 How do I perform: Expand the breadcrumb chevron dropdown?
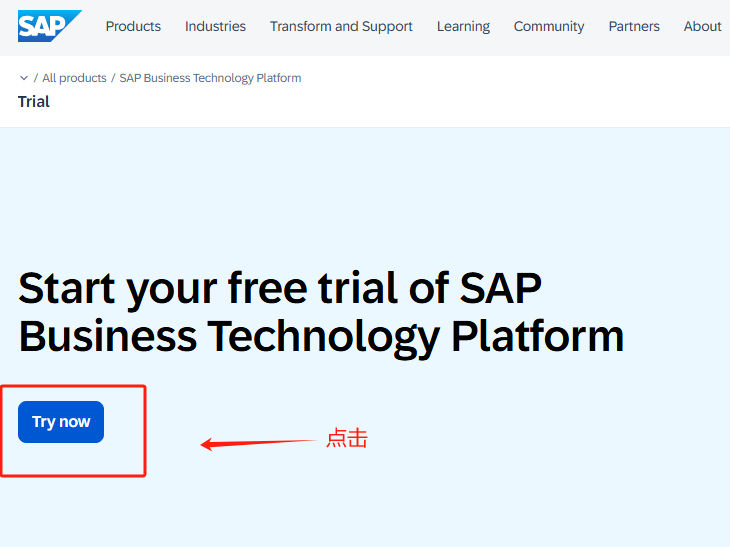tap(24, 78)
